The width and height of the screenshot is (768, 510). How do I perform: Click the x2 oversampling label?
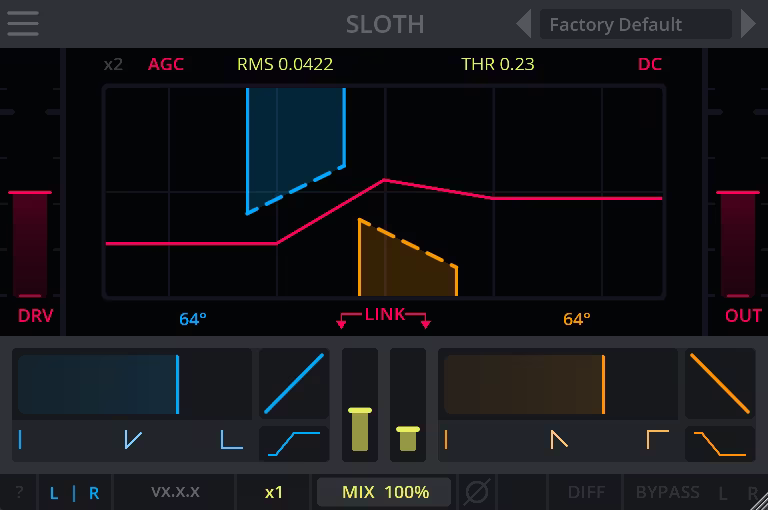tap(113, 65)
